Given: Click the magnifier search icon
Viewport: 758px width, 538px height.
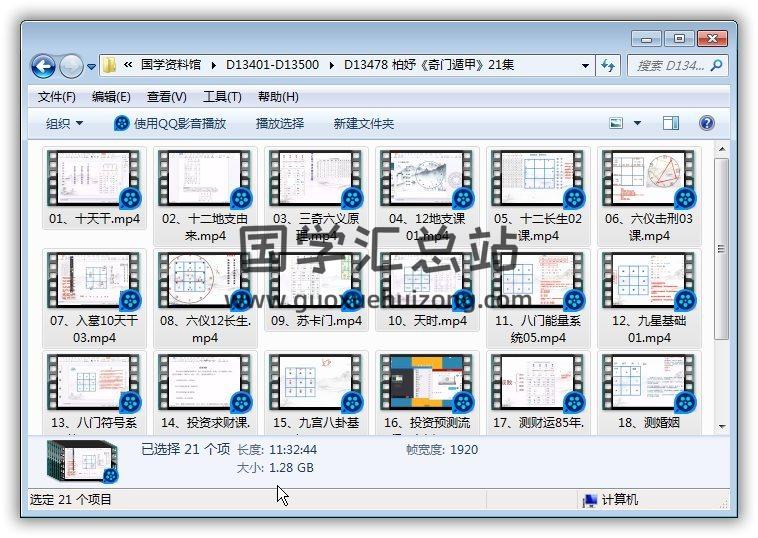Looking at the screenshot, I should [x=717, y=65].
